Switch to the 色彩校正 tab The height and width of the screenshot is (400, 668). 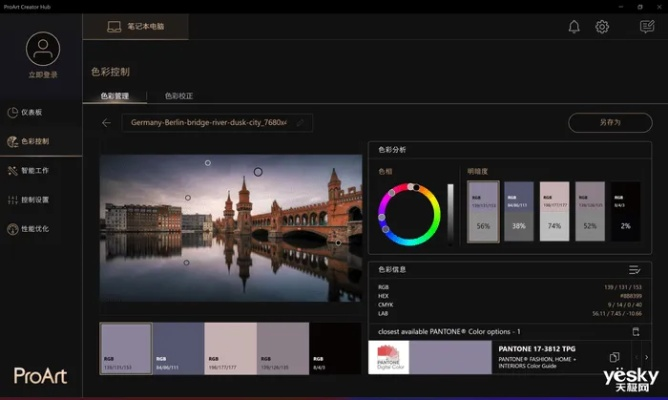tap(179, 96)
